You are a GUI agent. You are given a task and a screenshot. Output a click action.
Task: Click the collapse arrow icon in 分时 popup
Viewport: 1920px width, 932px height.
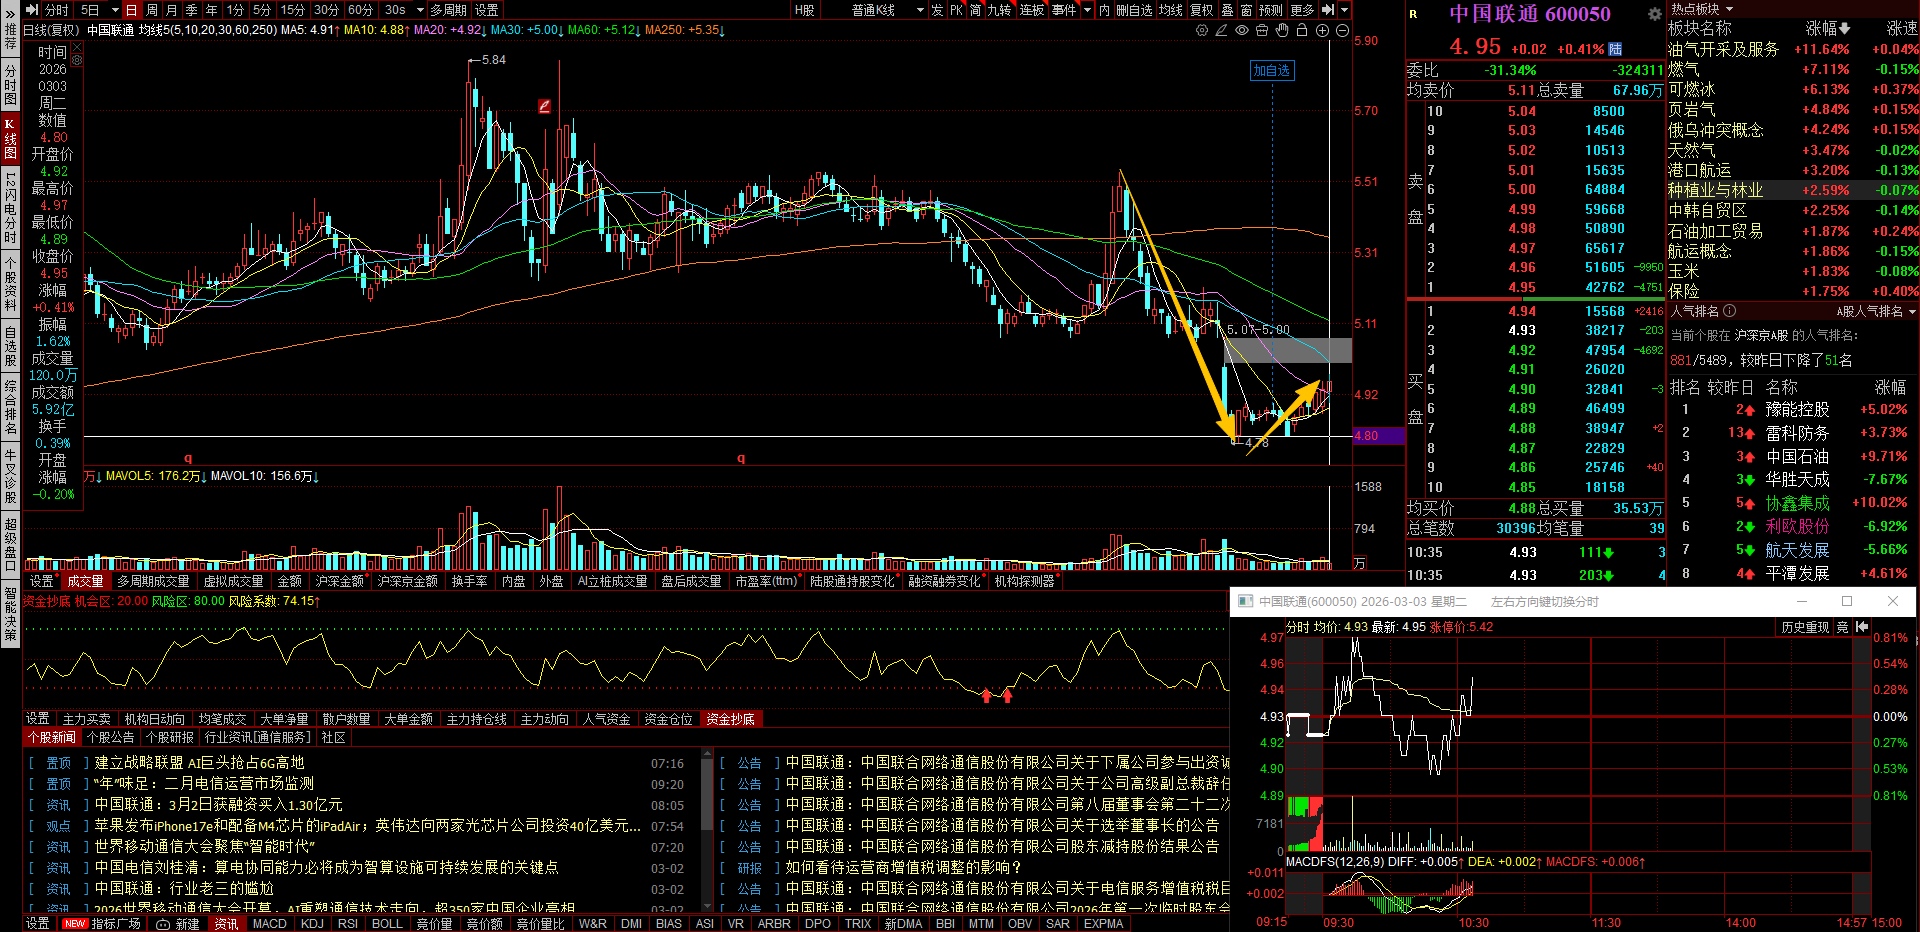pyautogui.click(x=1861, y=627)
